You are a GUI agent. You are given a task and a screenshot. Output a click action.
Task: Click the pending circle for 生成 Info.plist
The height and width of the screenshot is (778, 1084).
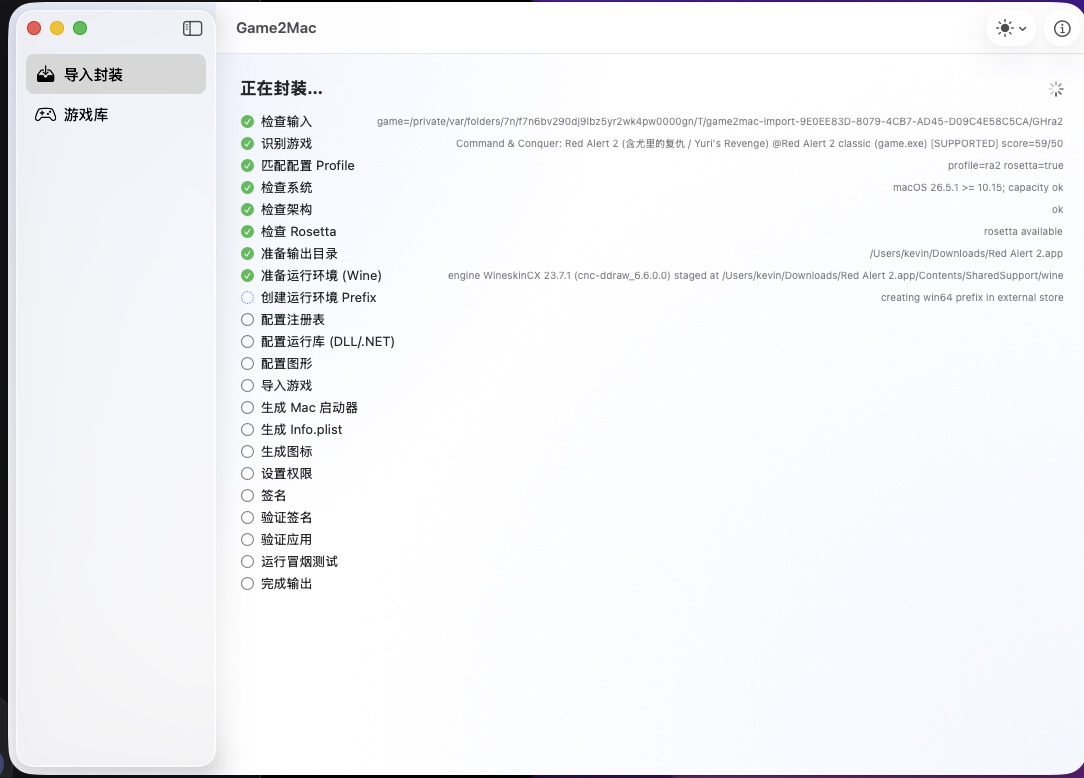(247, 429)
